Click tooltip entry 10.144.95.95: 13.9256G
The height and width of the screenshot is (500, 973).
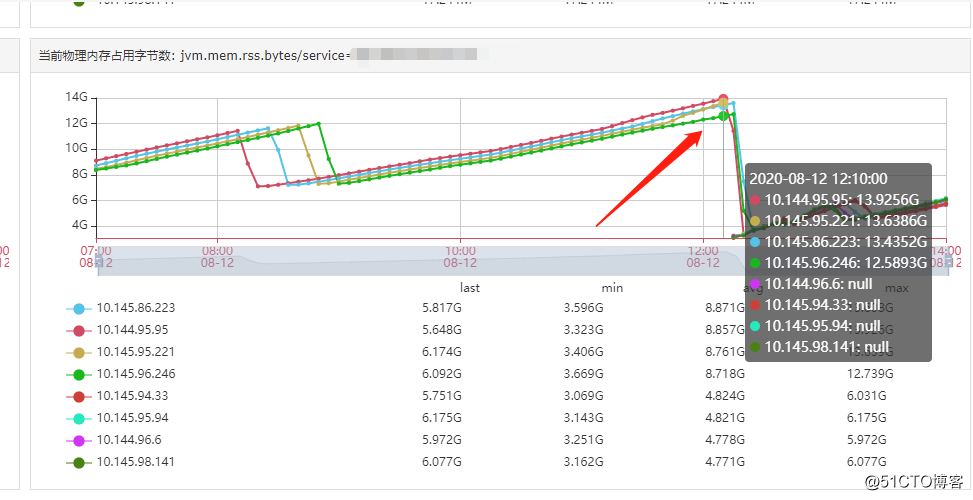(835, 200)
